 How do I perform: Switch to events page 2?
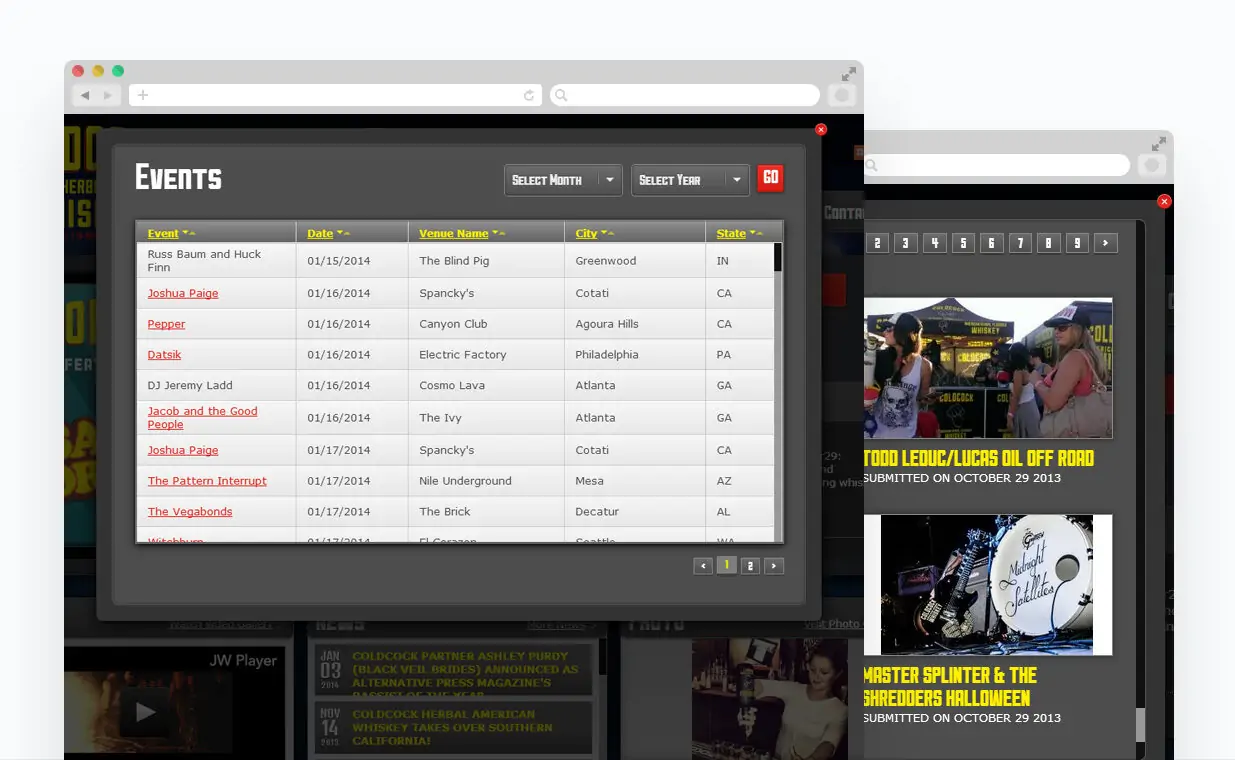click(750, 566)
